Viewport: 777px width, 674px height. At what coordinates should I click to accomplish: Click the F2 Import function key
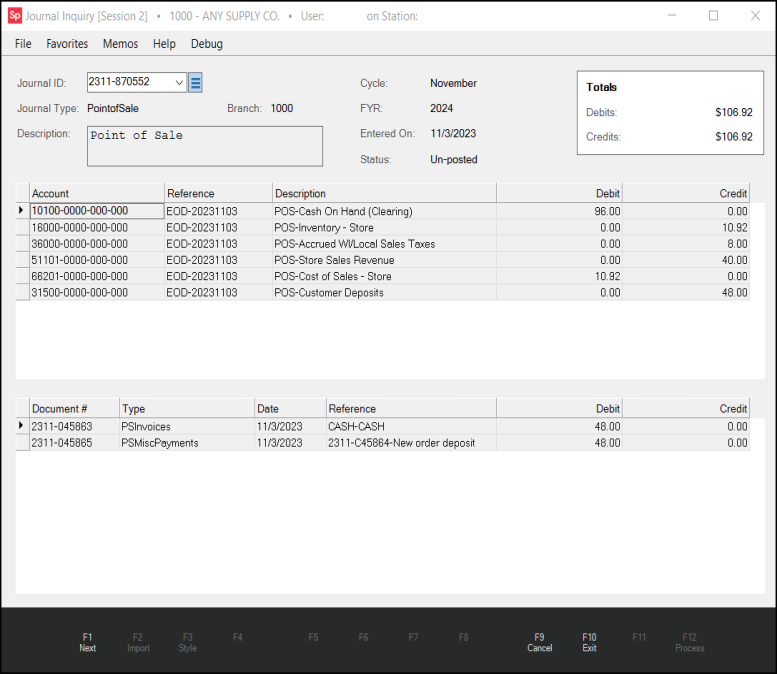click(138, 642)
